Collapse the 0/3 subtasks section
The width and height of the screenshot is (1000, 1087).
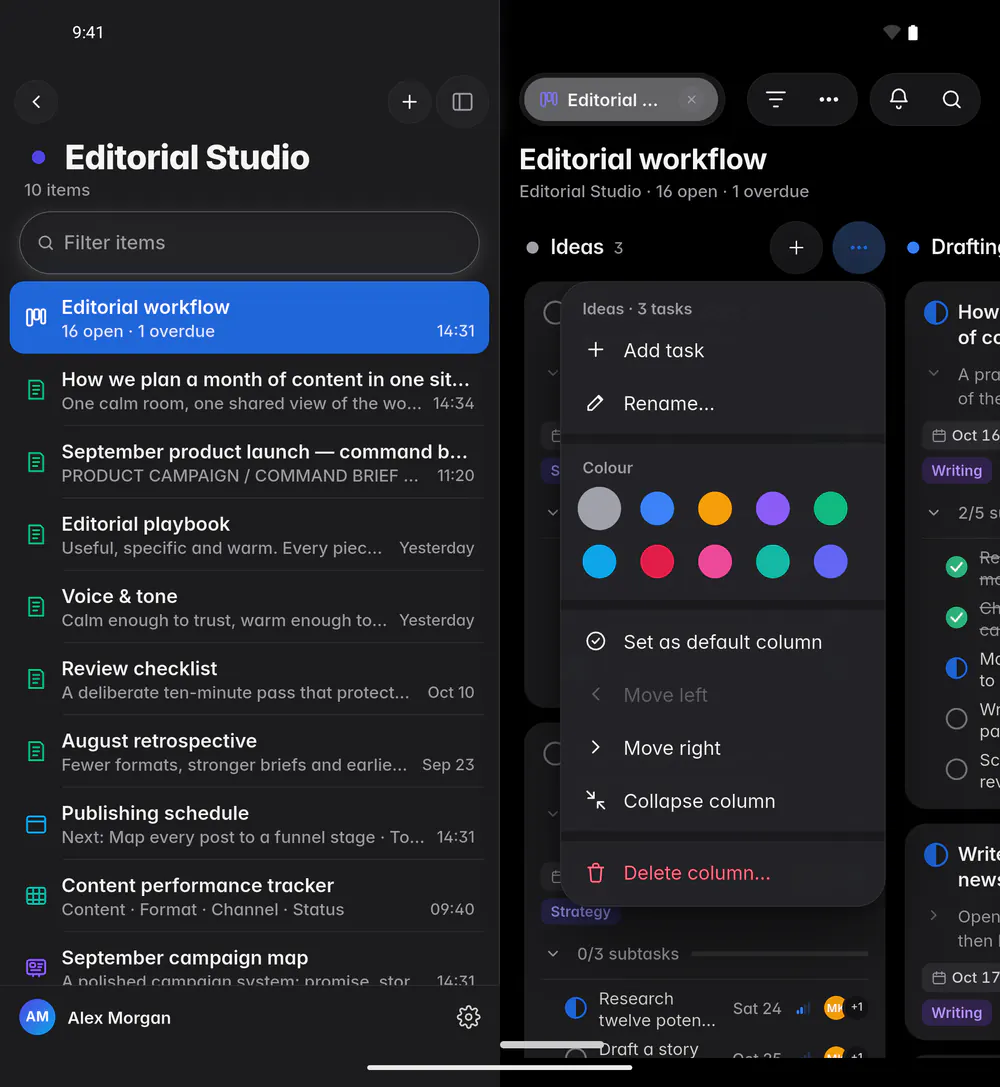(x=553, y=954)
